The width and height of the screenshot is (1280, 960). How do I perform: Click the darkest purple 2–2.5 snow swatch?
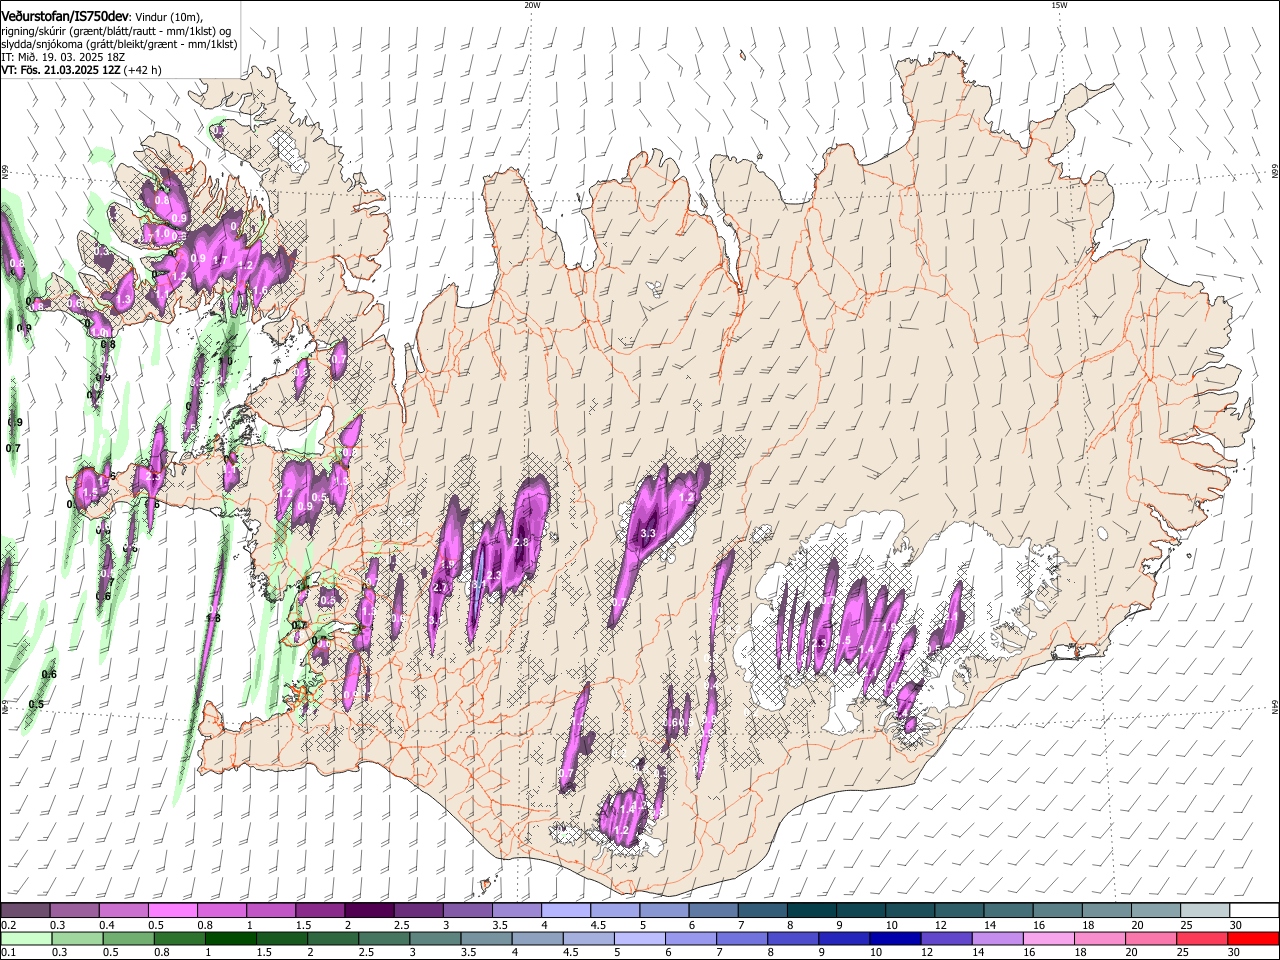tap(368, 911)
